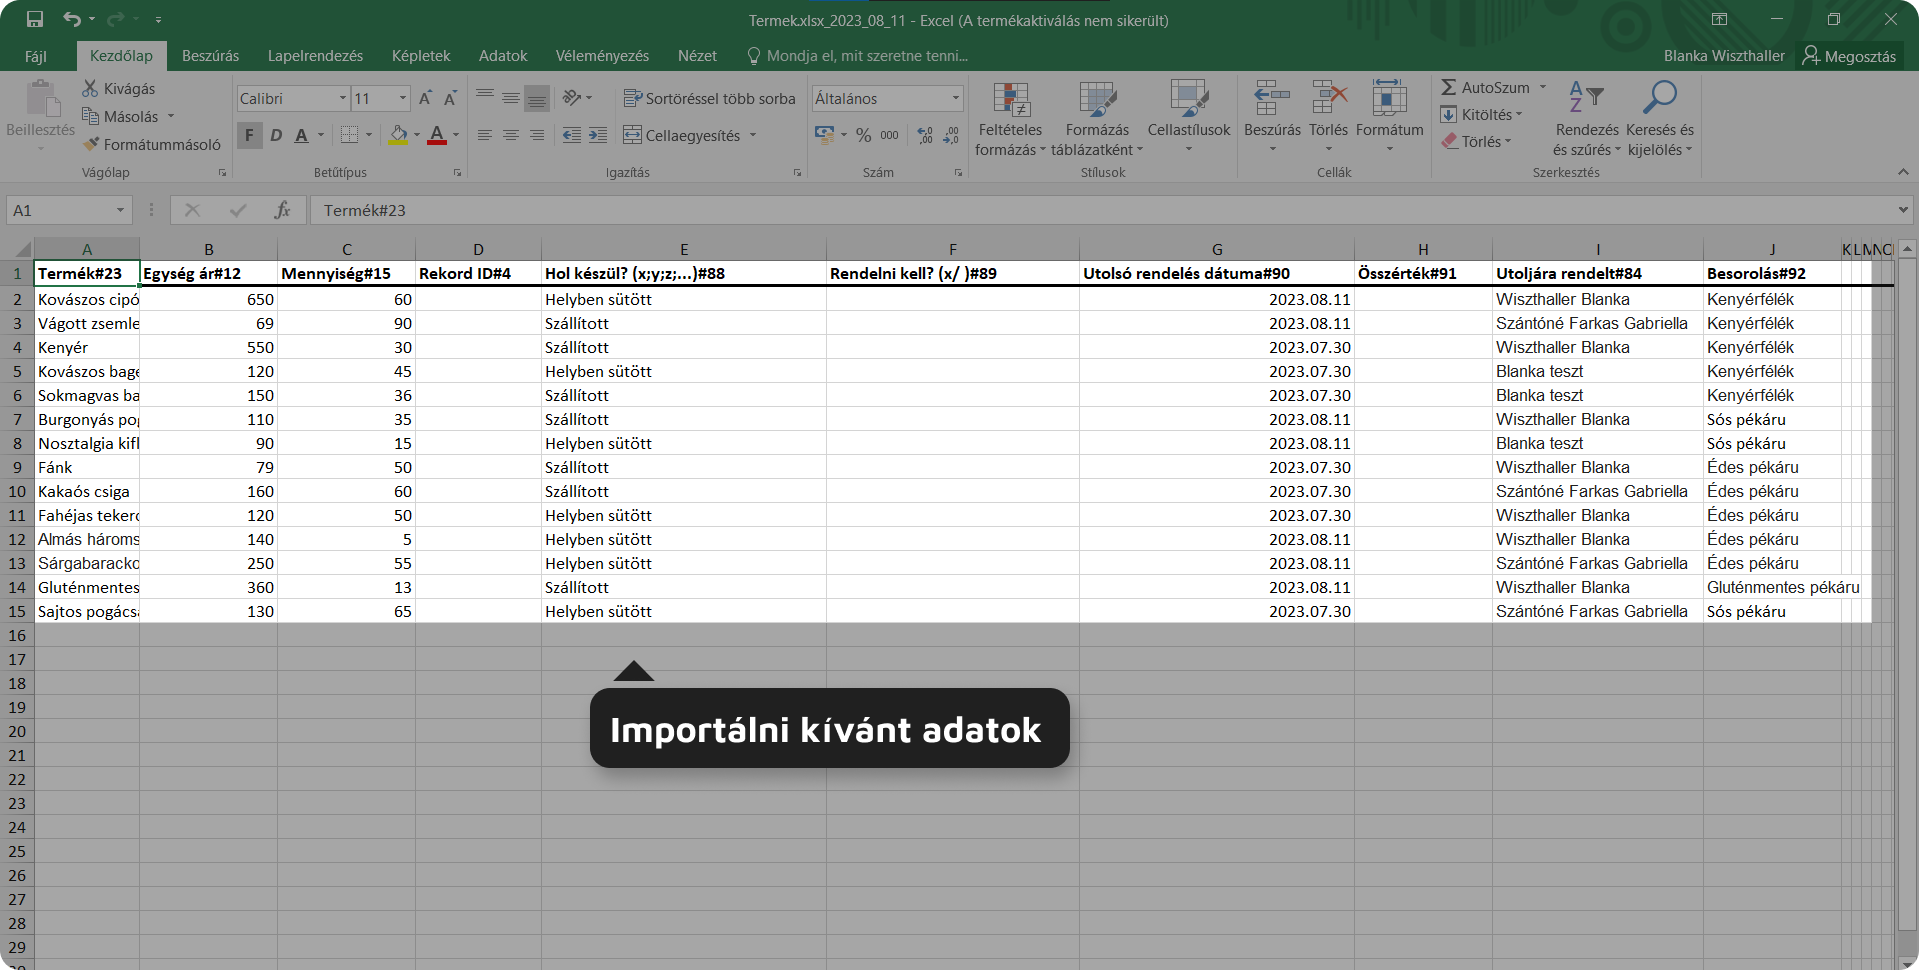Toggle italic formatting D button
Image resolution: width=1919 pixels, height=970 pixels.
[276, 135]
